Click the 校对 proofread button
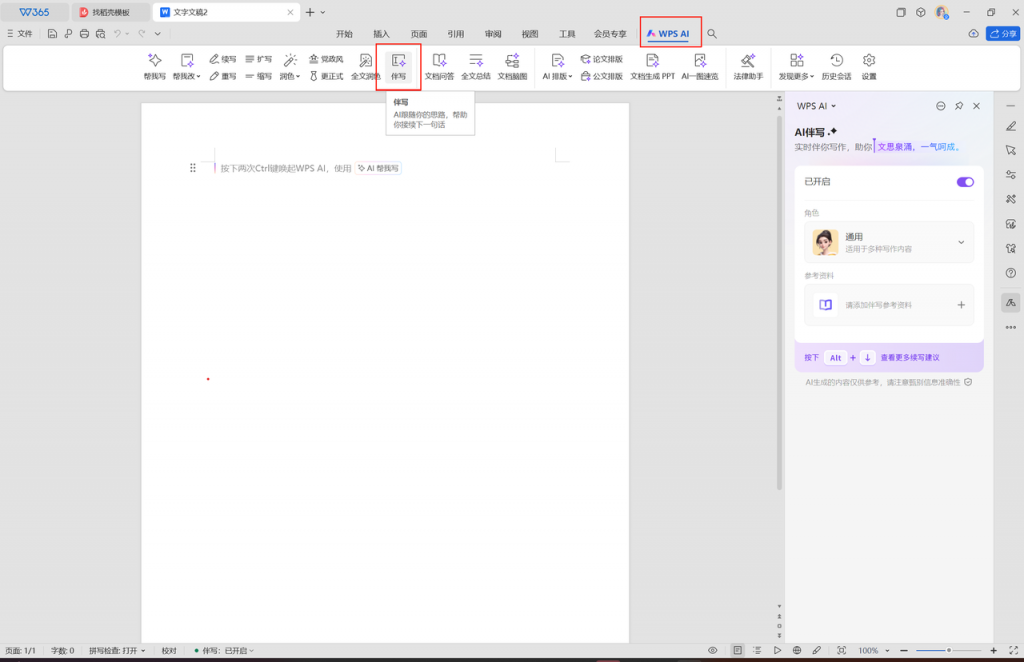The height and width of the screenshot is (662, 1024). [x=169, y=650]
